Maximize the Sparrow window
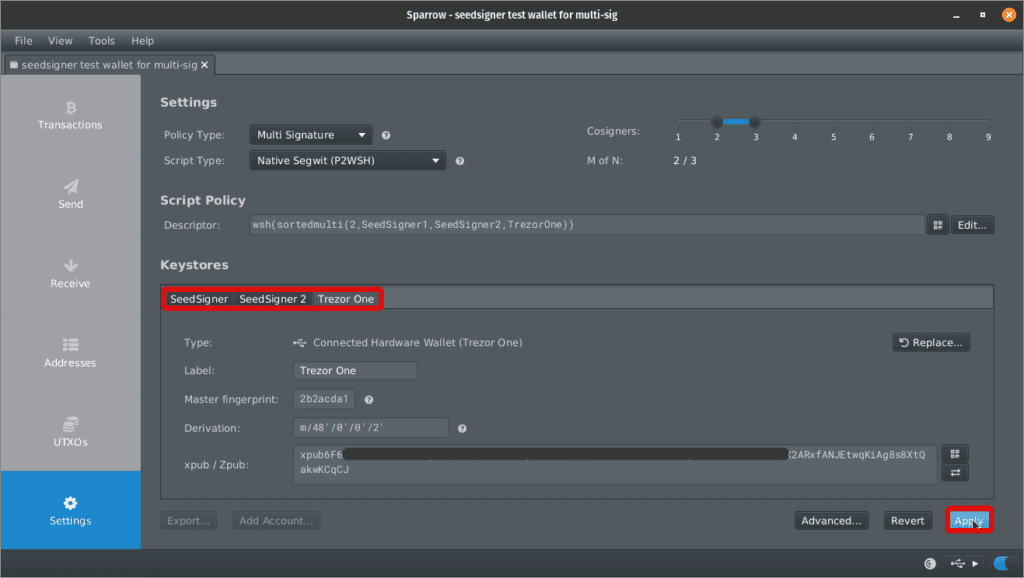Screen dimensions: 1024x578 pos(982,15)
